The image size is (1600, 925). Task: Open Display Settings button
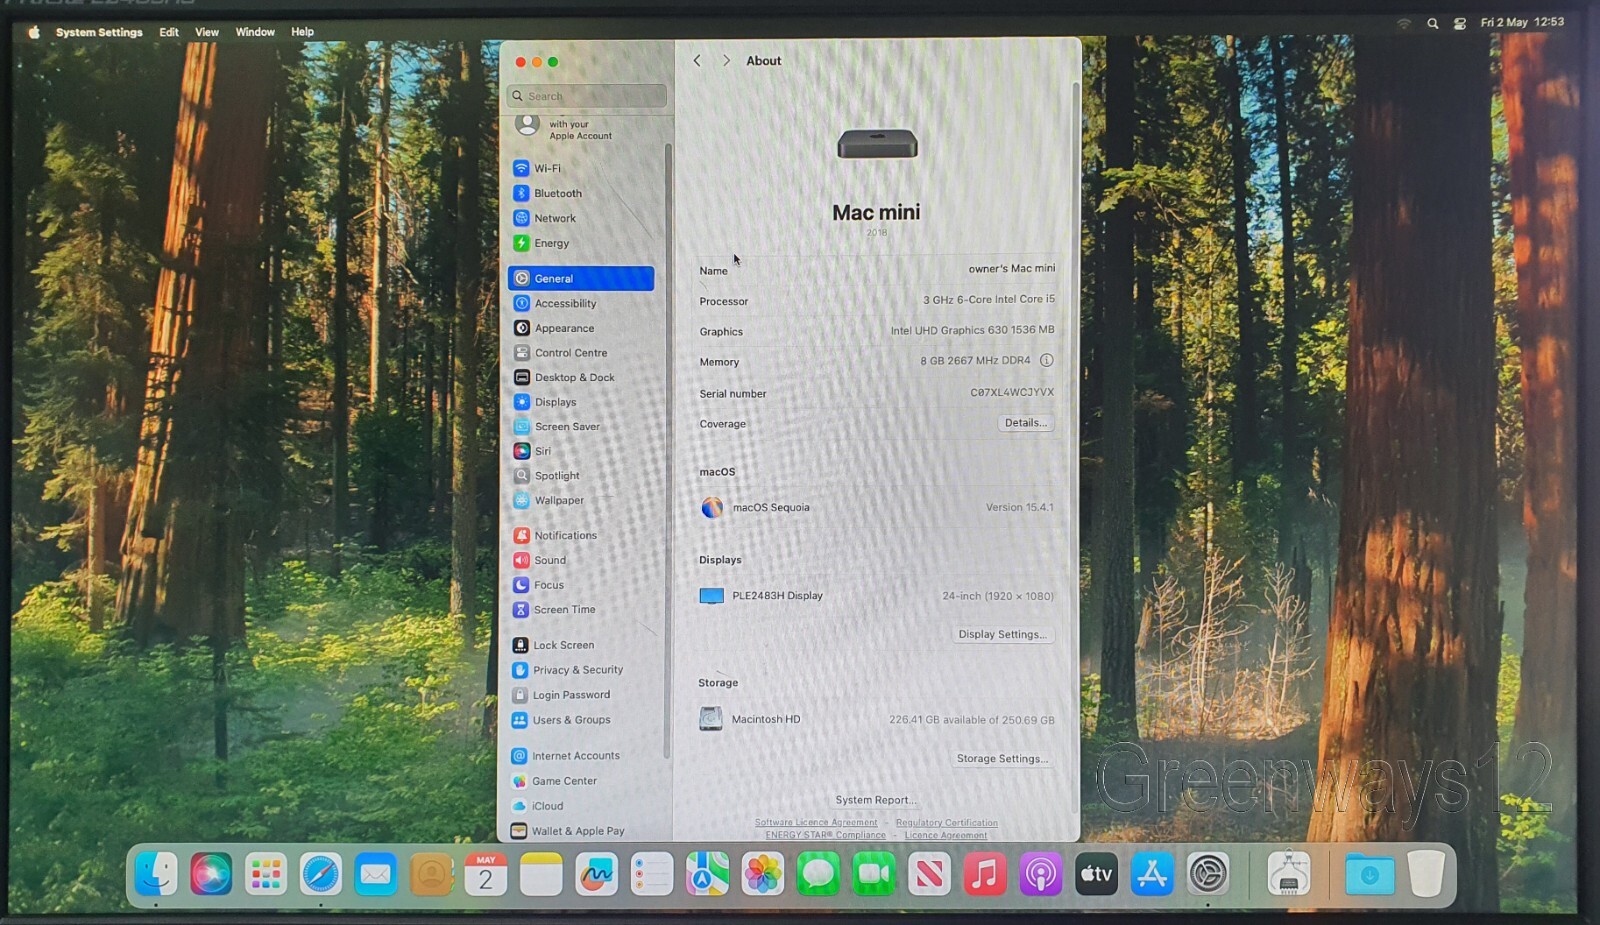click(1002, 634)
